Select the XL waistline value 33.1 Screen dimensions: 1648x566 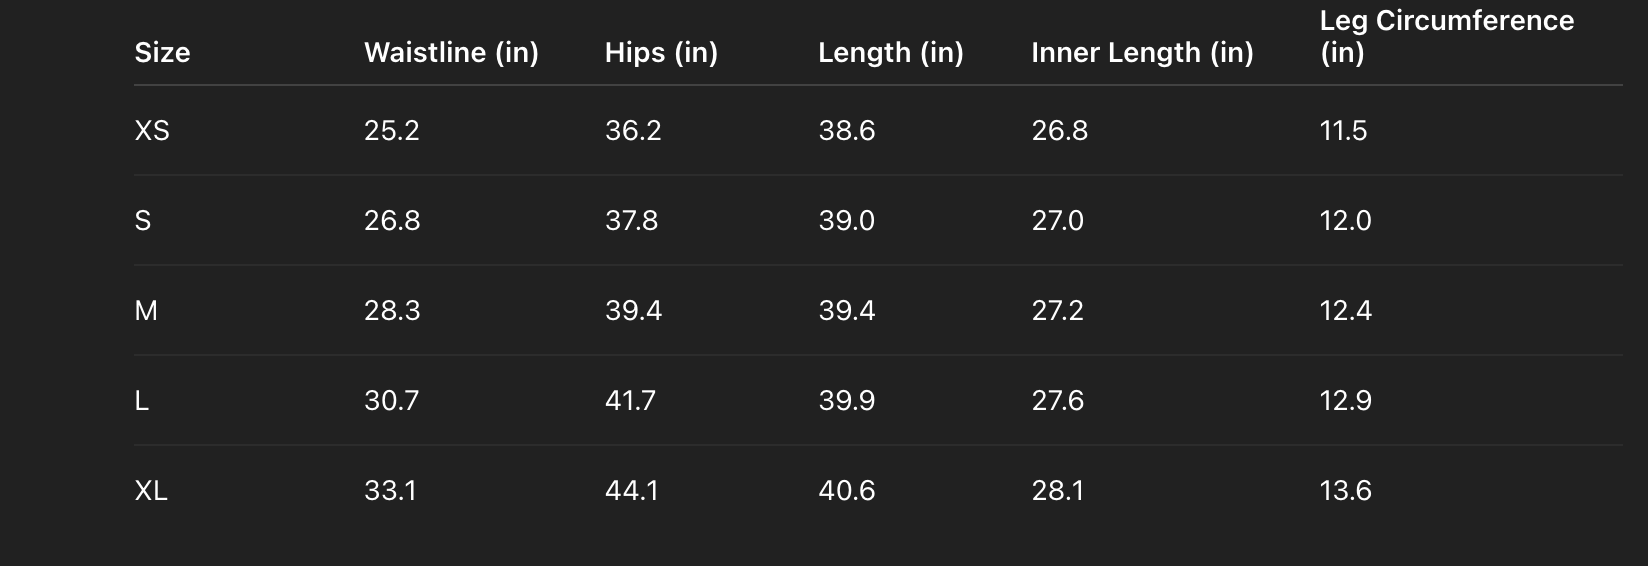(x=390, y=491)
